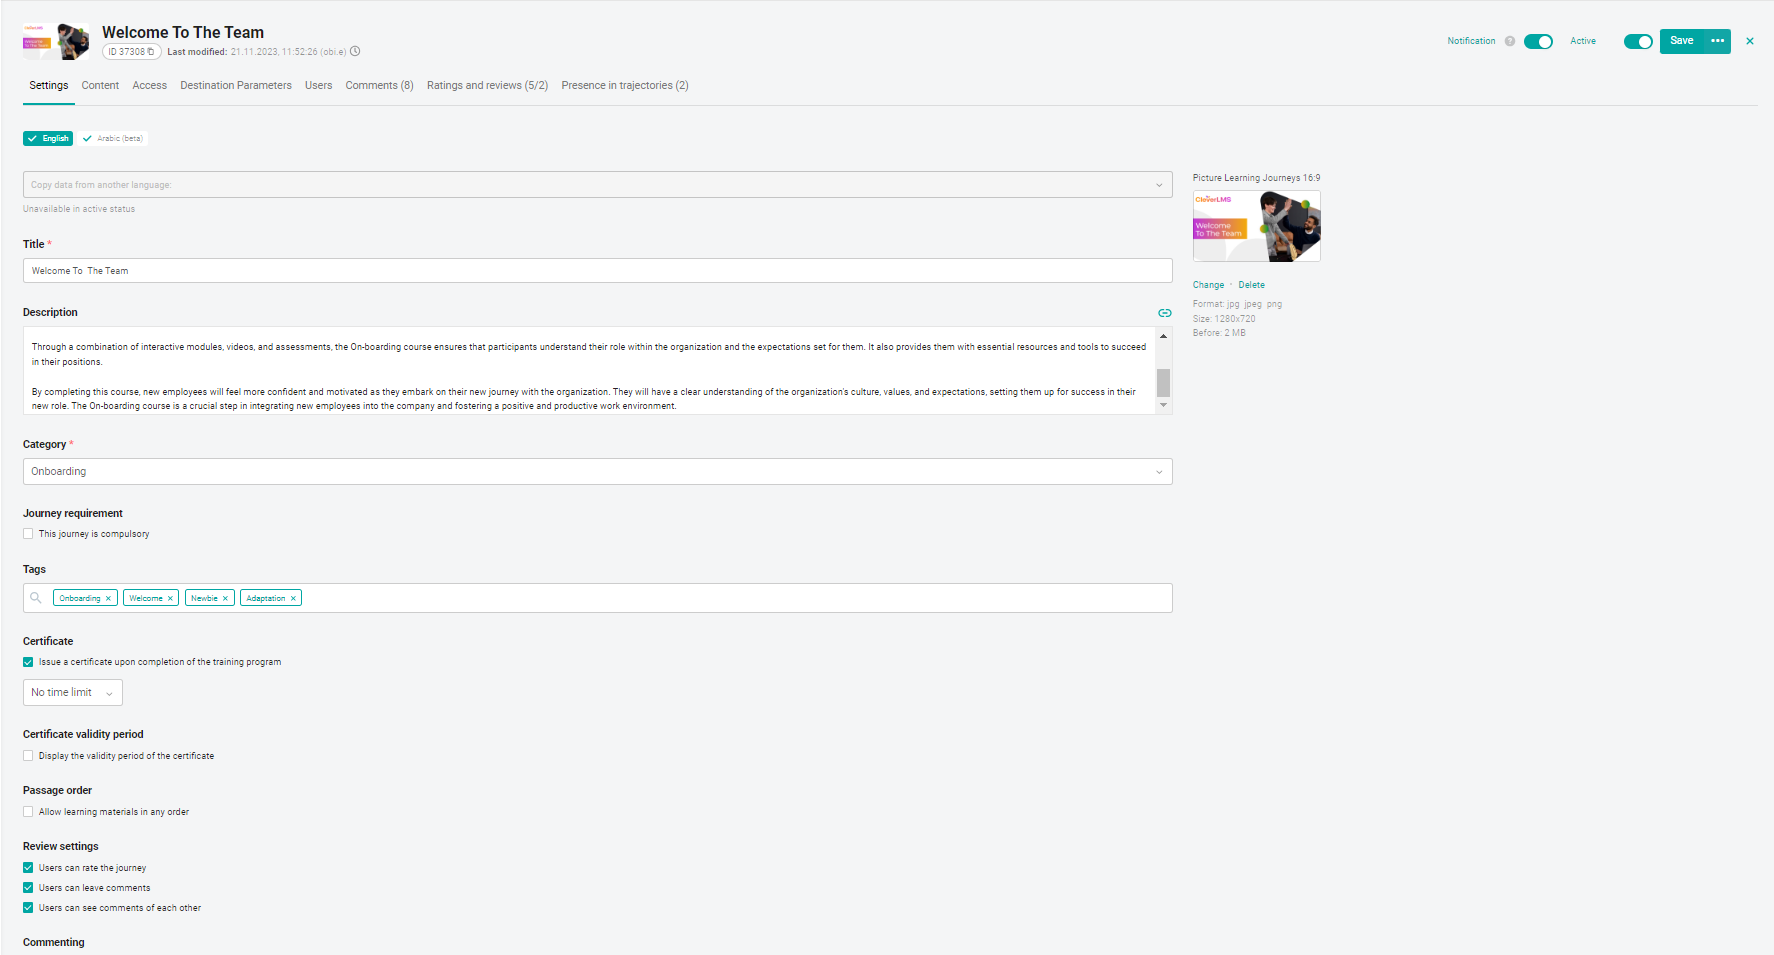
Task: Click the Title input field
Action: tap(597, 271)
